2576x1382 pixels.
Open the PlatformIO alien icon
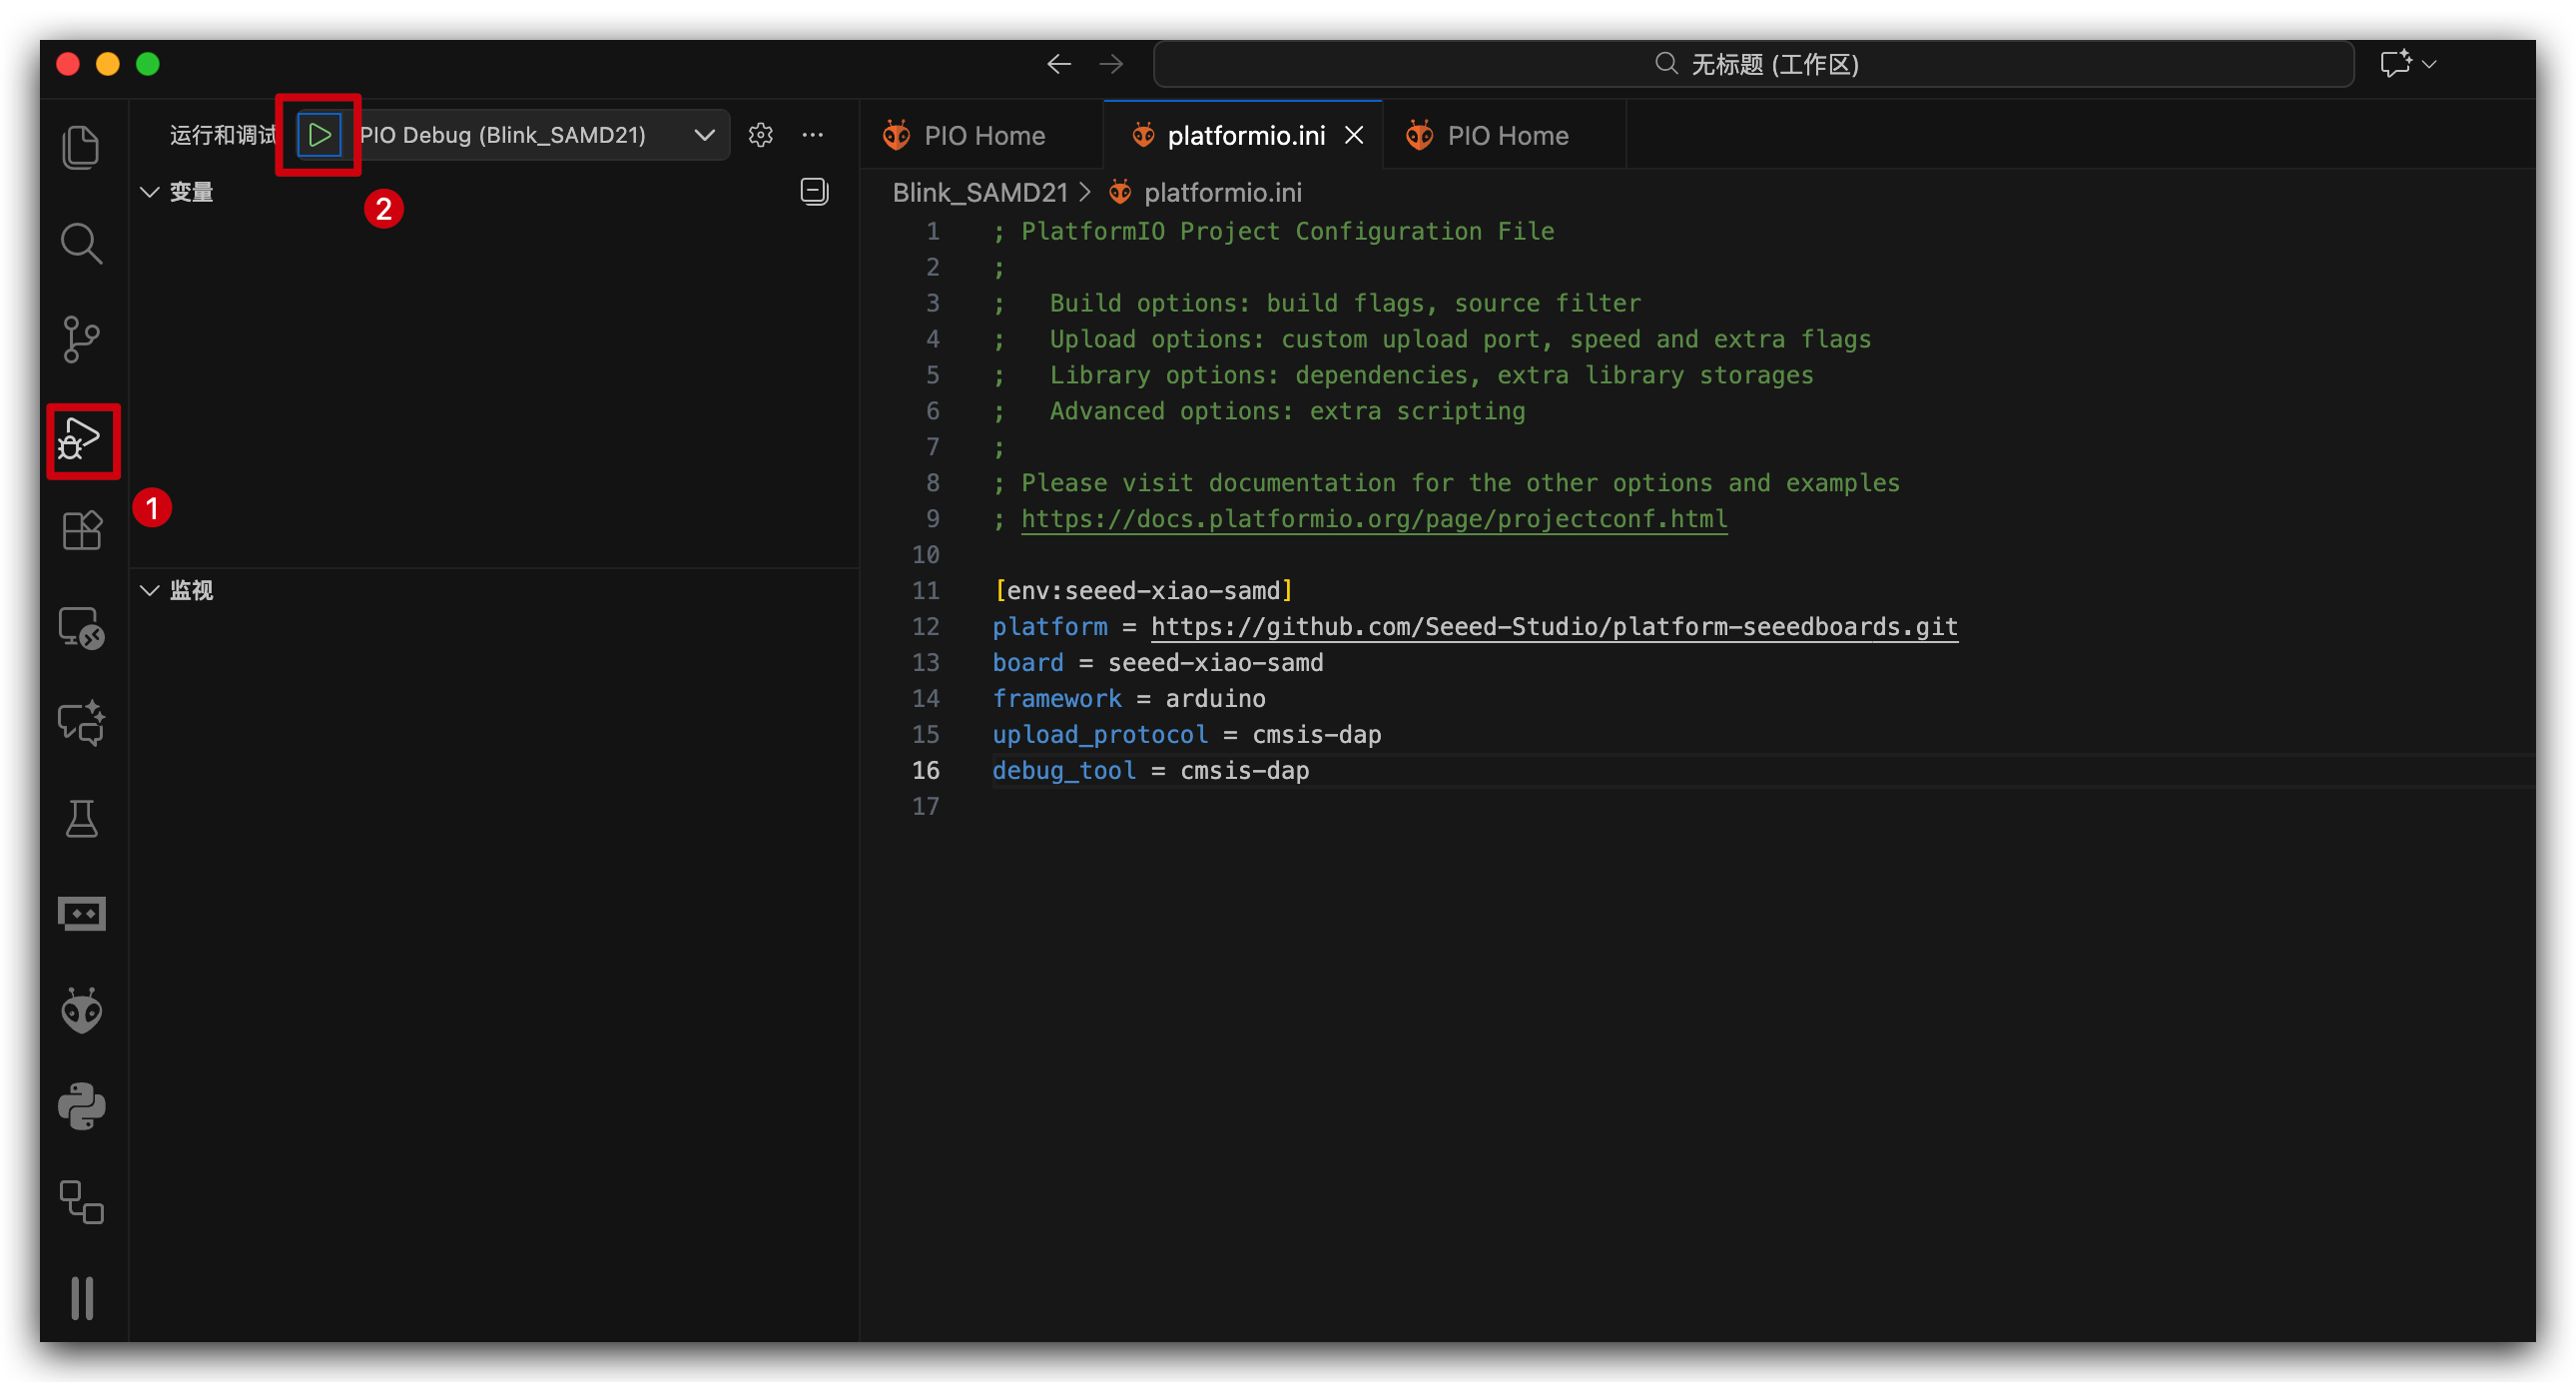(x=81, y=1011)
